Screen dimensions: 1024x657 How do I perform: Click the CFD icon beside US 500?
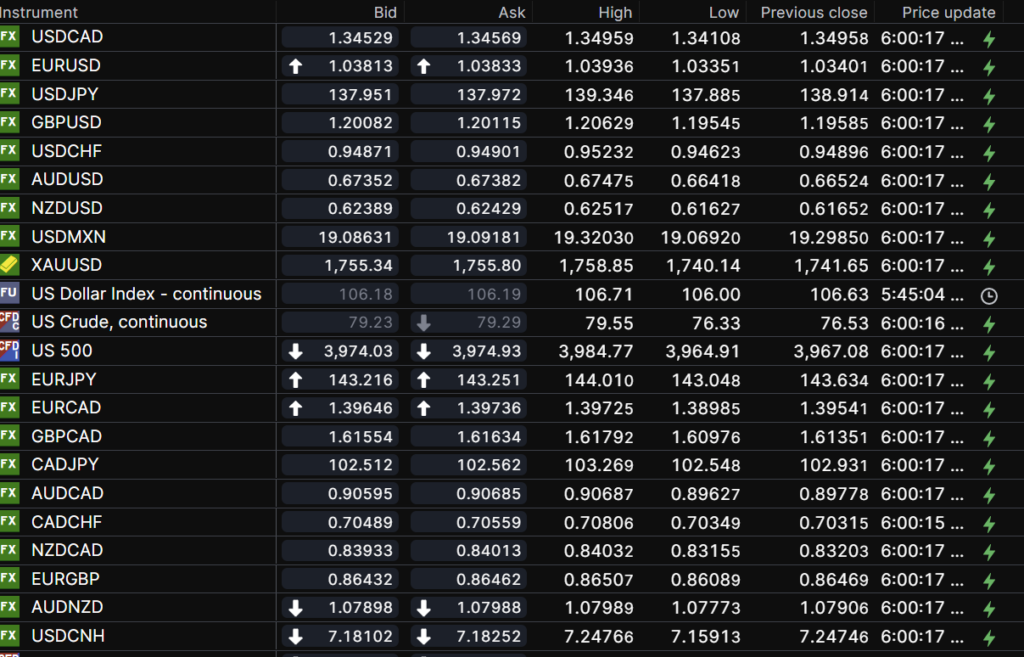(x=9, y=351)
